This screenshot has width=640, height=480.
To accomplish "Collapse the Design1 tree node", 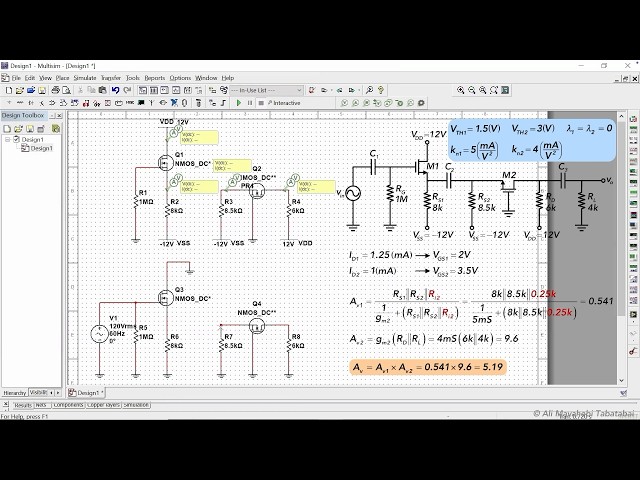I will [x=7, y=140].
